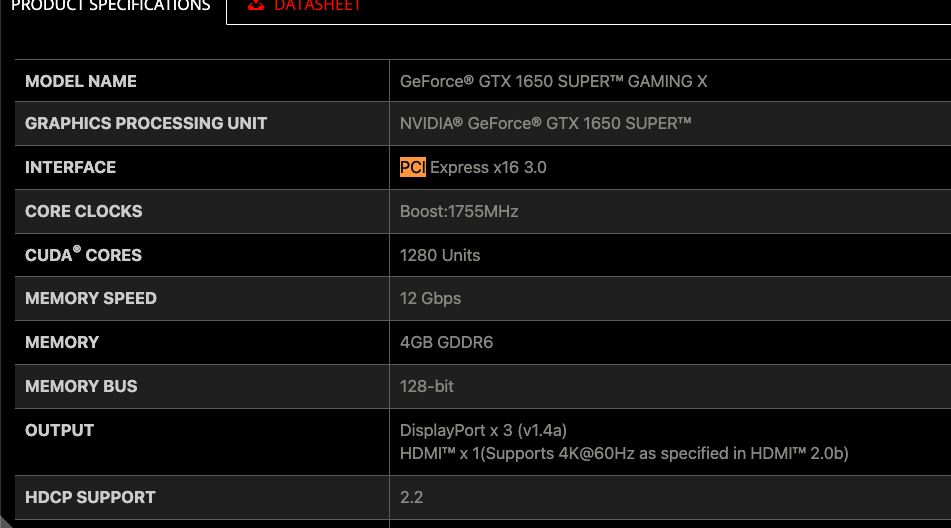Click the Graphics Processing Unit label
The height and width of the screenshot is (528, 951).
[146, 123]
